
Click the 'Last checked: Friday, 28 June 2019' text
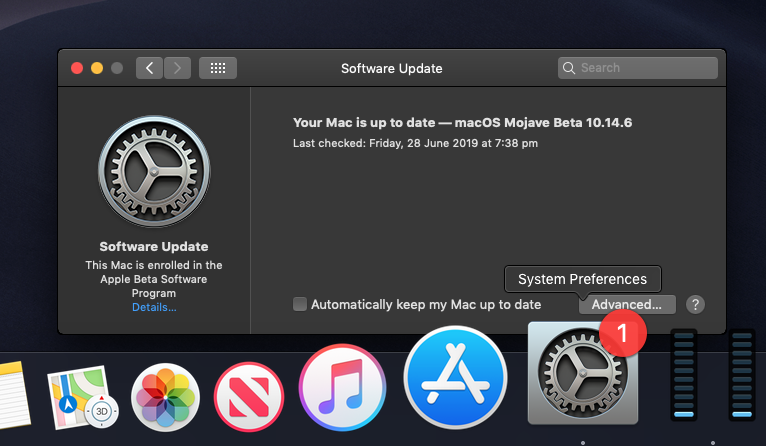[415, 143]
